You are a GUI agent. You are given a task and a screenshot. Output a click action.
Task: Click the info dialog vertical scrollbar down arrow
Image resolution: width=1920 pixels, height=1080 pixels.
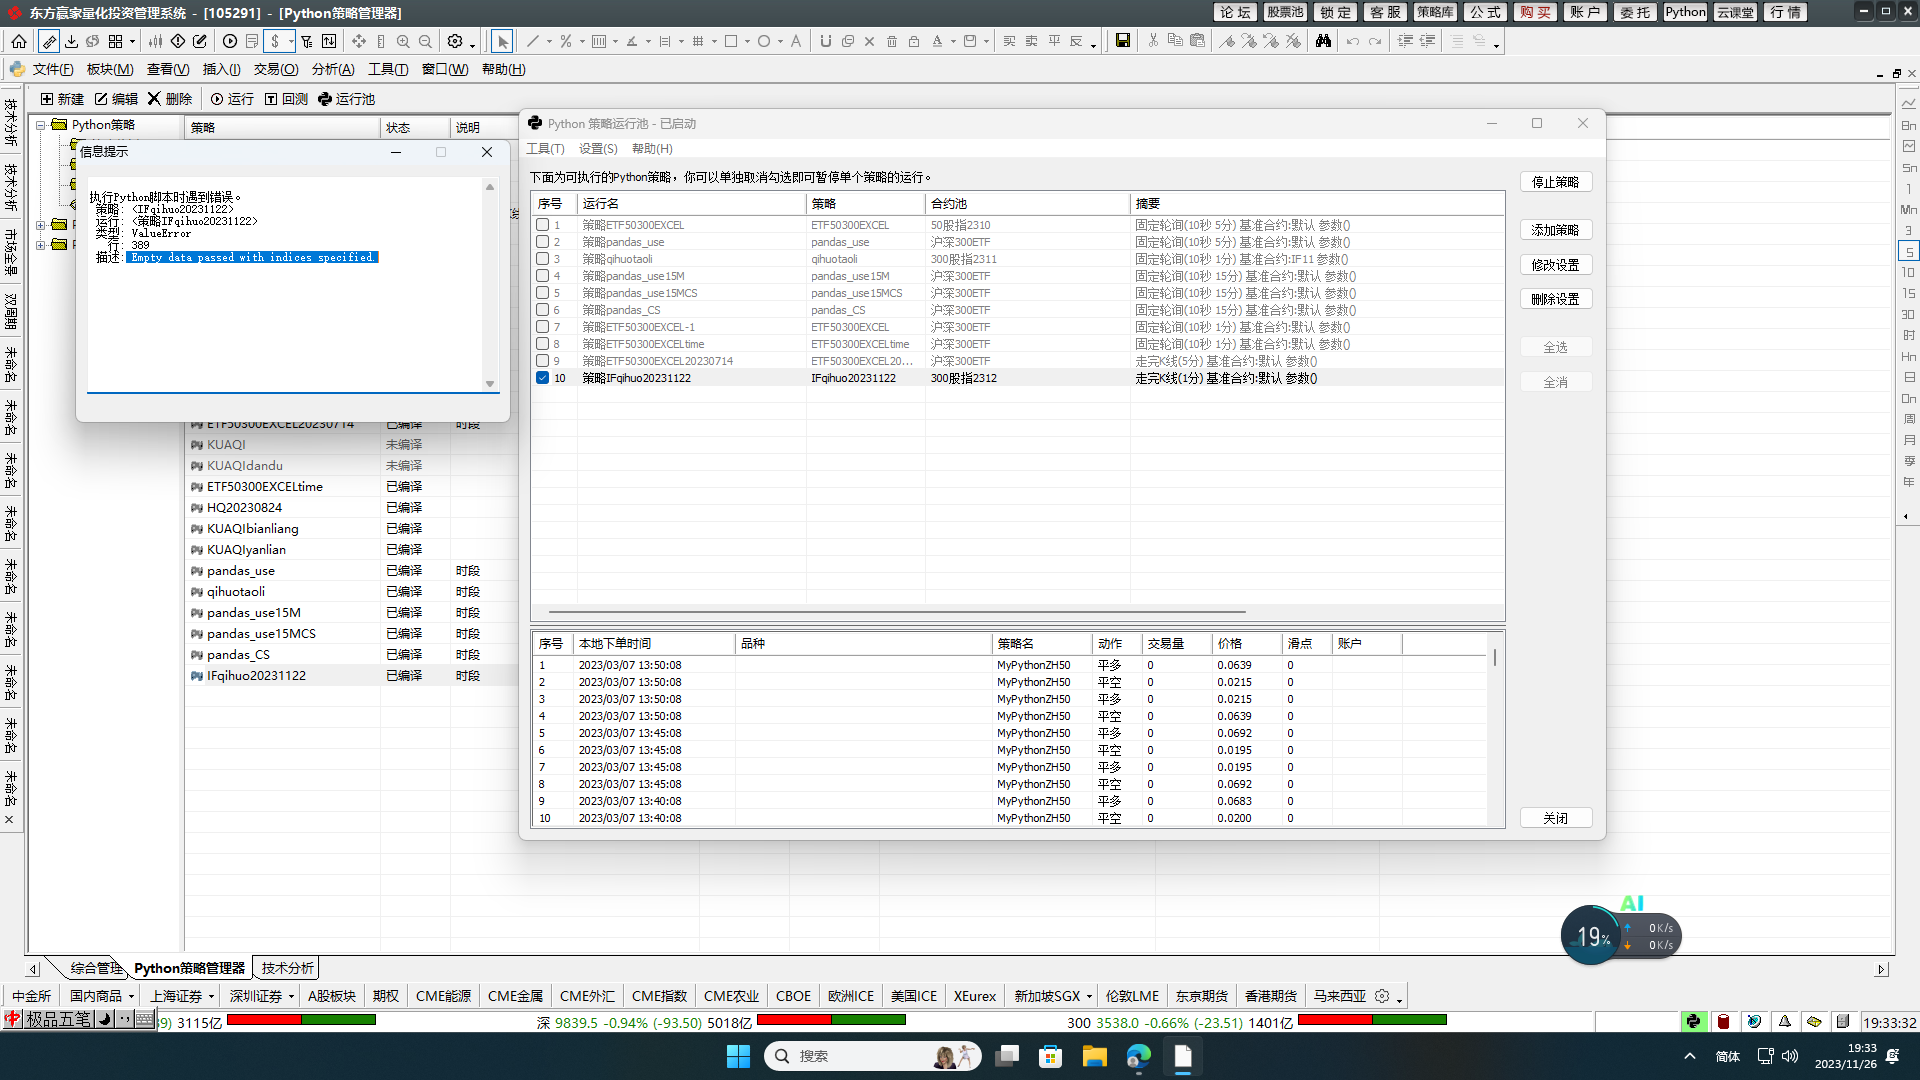490,384
